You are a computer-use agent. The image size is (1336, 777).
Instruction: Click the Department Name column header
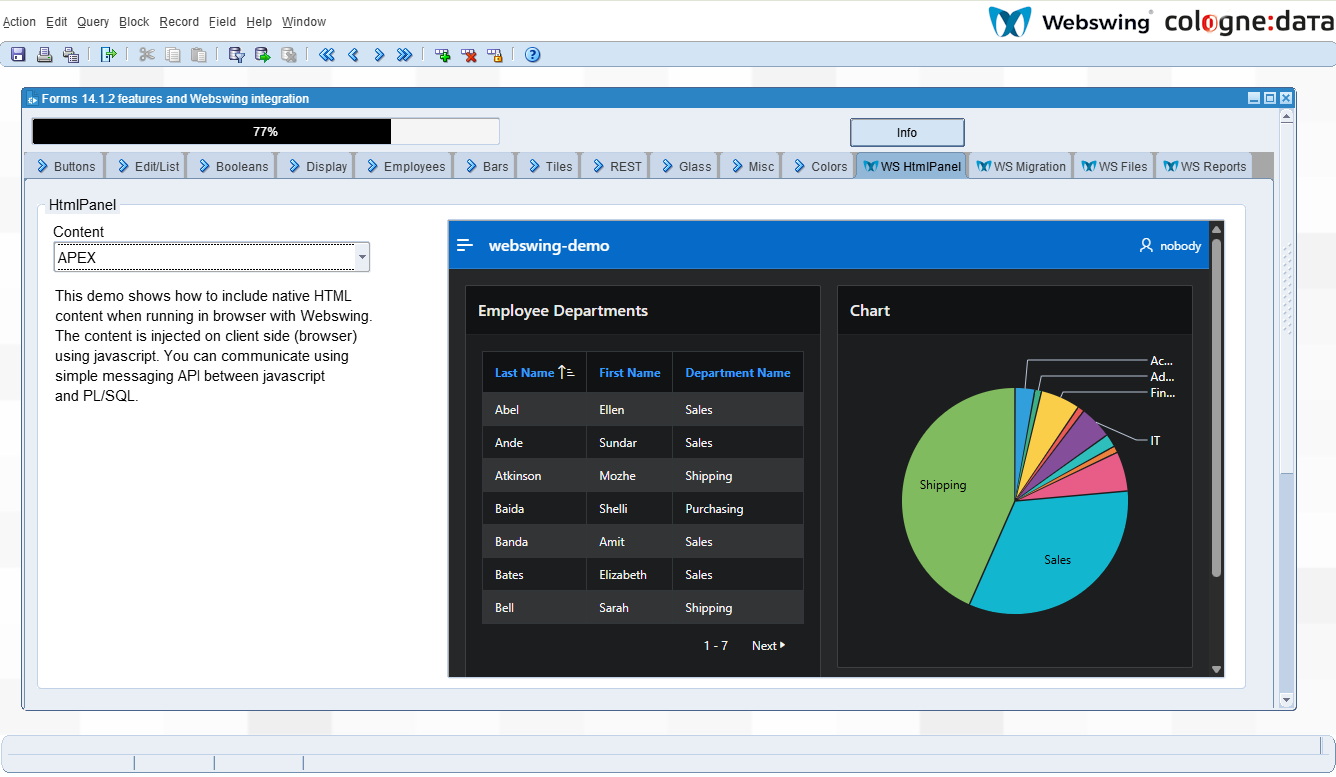click(737, 373)
